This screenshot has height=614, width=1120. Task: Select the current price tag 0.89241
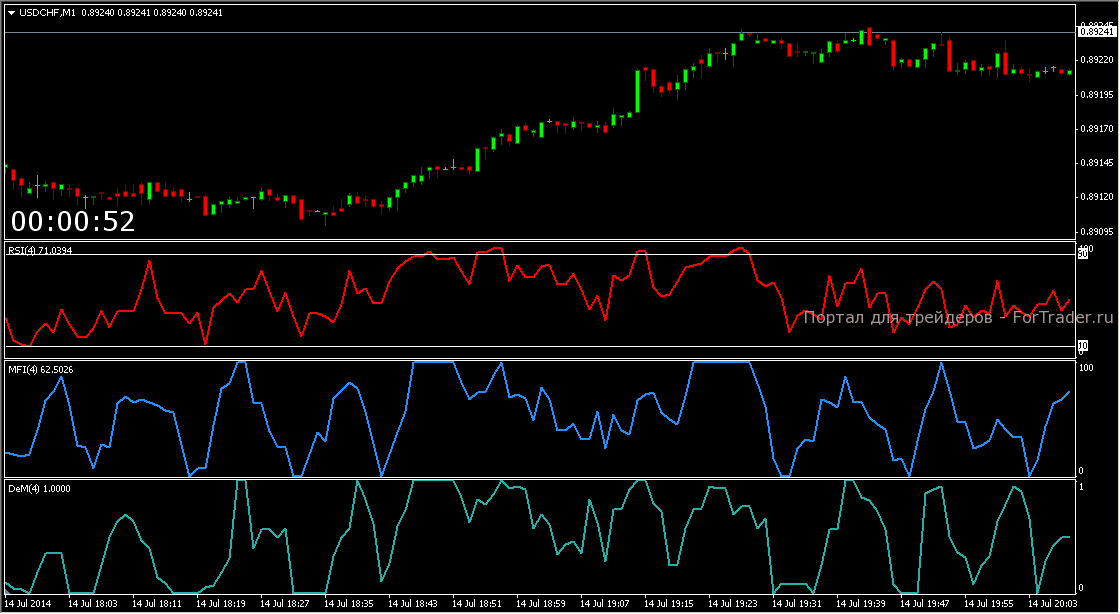[1096, 32]
